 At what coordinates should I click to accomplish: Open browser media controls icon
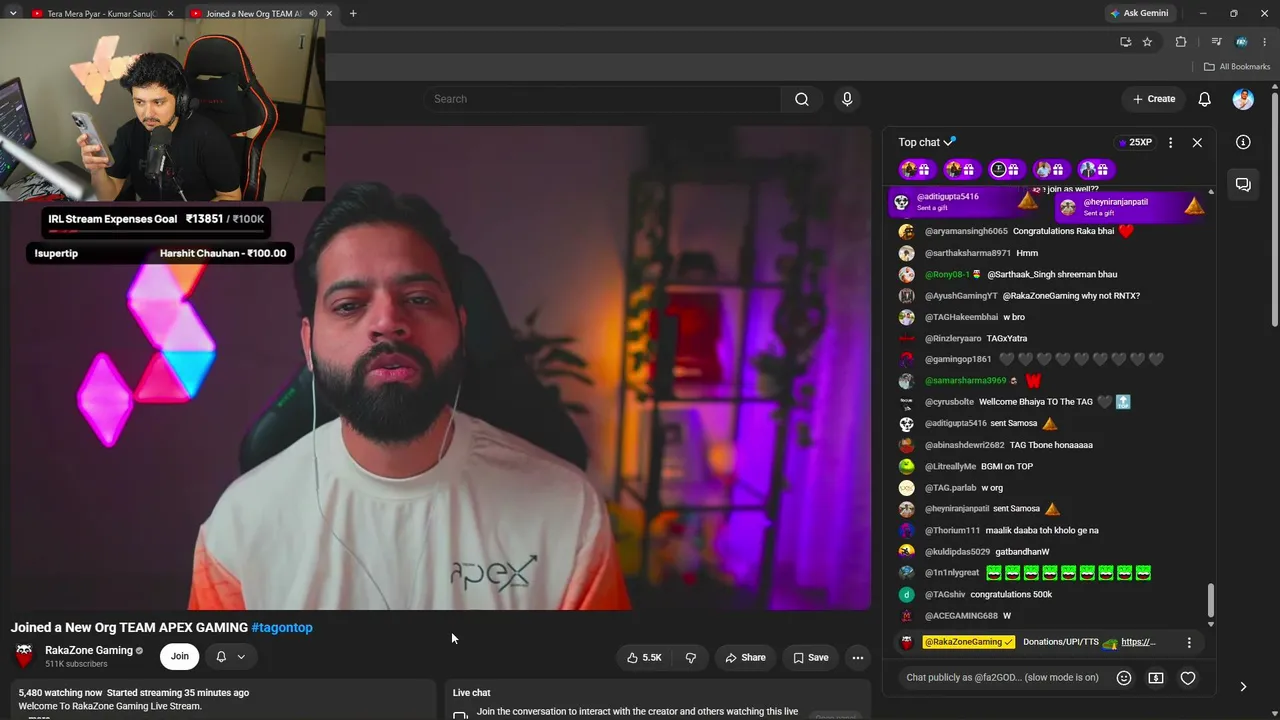1216,42
